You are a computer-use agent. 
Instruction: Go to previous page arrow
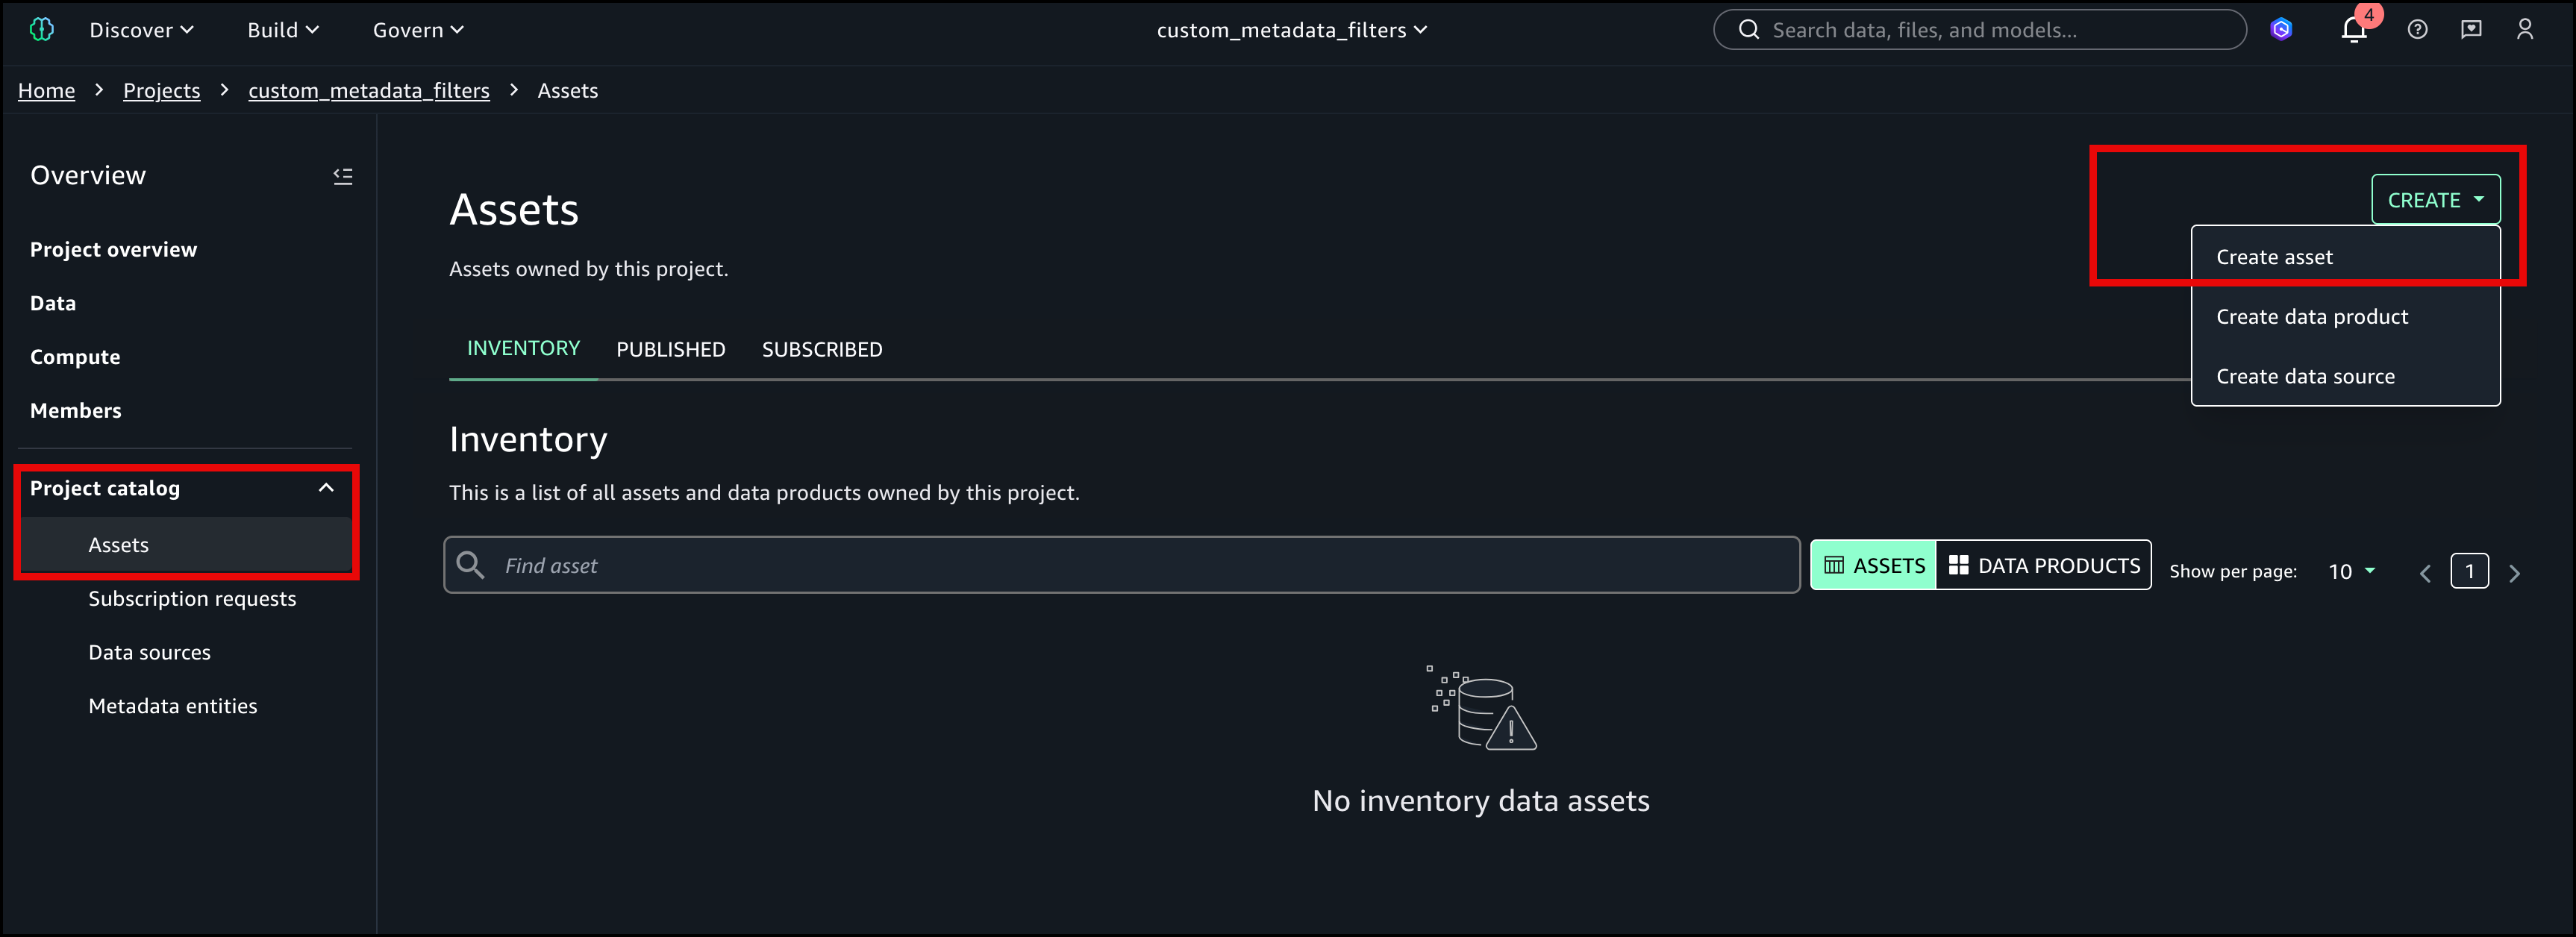[x=2425, y=573]
